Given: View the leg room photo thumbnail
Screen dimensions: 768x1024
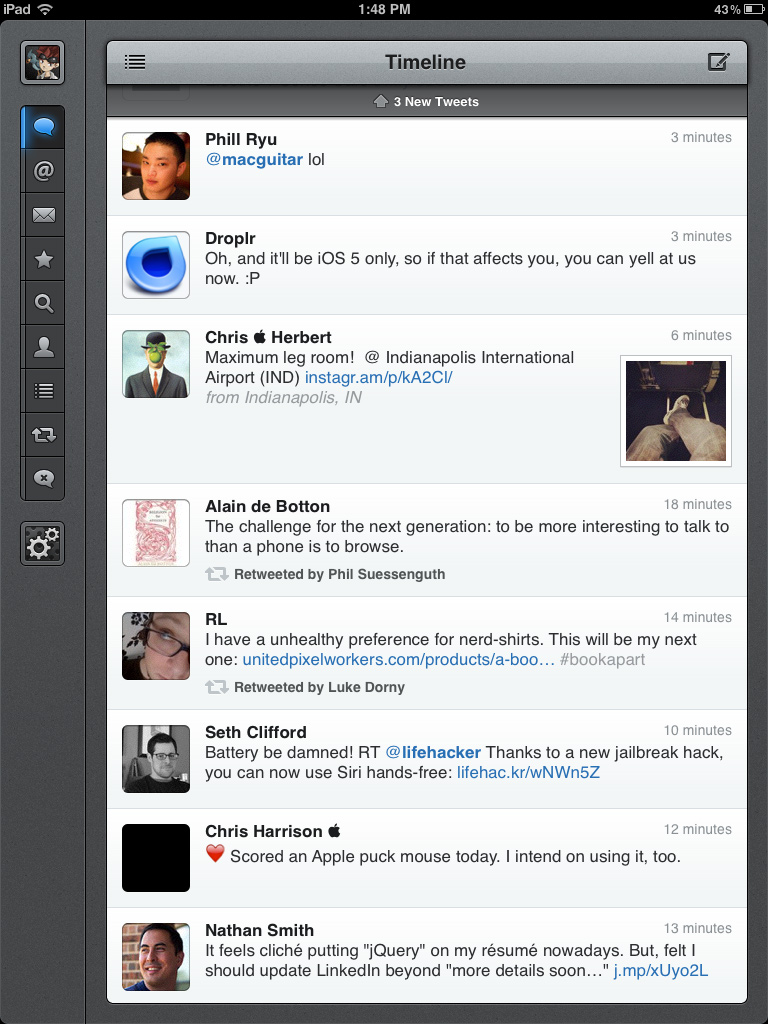Looking at the screenshot, I should 675,411.
